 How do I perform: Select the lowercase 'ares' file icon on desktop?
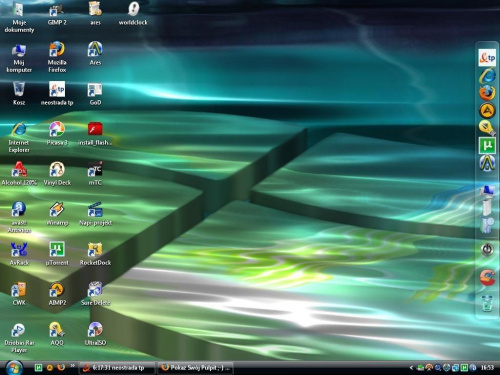[95, 14]
